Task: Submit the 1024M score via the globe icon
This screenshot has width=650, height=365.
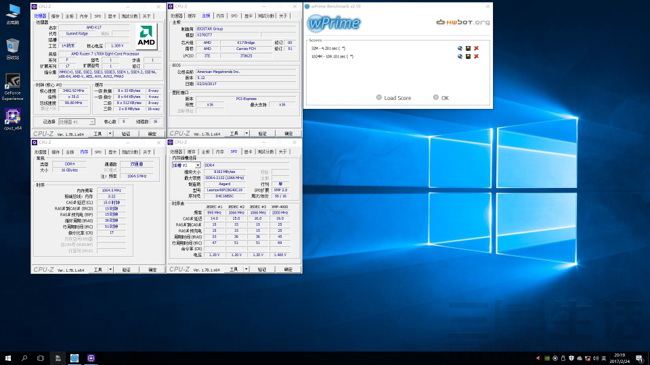Action: pos(460,56)
